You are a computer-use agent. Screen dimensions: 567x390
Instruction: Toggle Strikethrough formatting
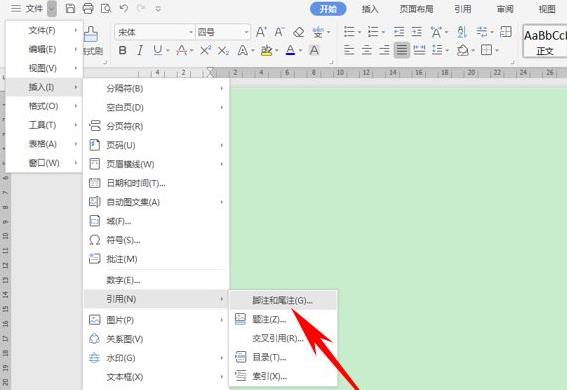point(182,50)
